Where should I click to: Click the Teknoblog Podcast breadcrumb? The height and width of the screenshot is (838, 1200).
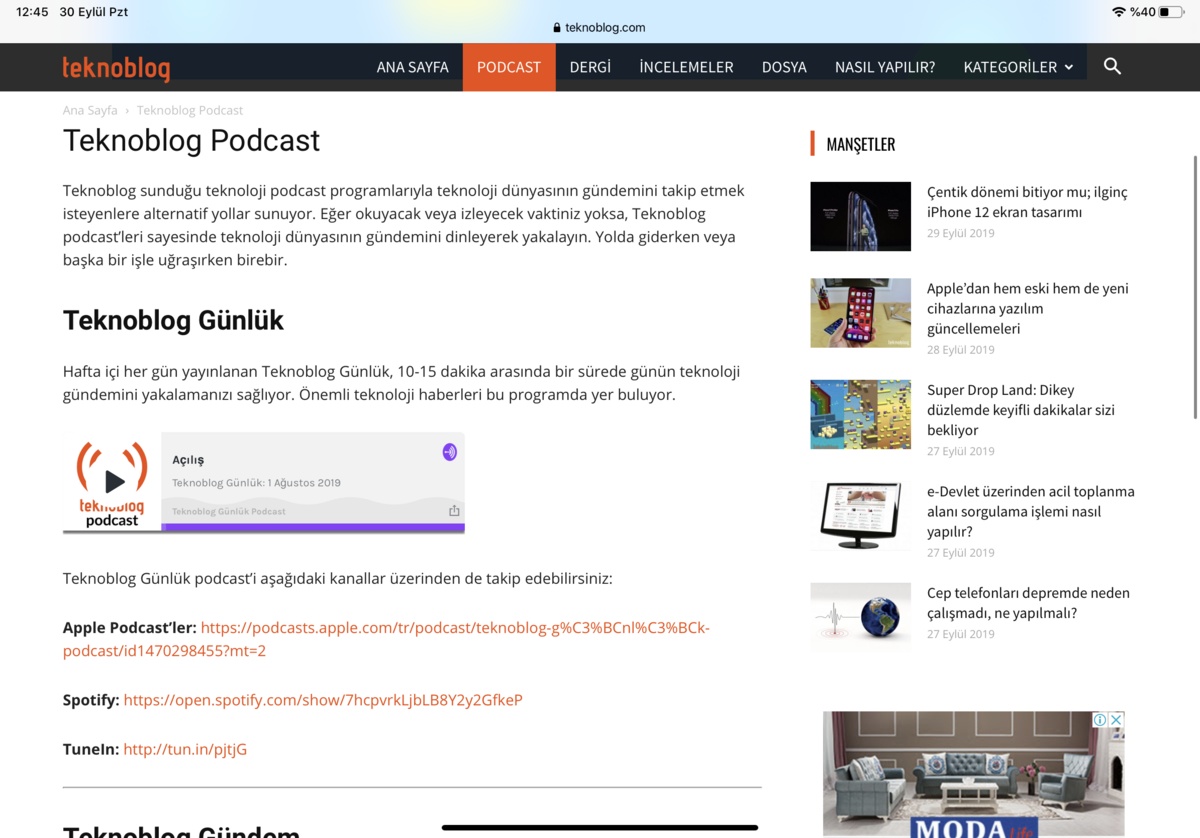pos(190,110)
